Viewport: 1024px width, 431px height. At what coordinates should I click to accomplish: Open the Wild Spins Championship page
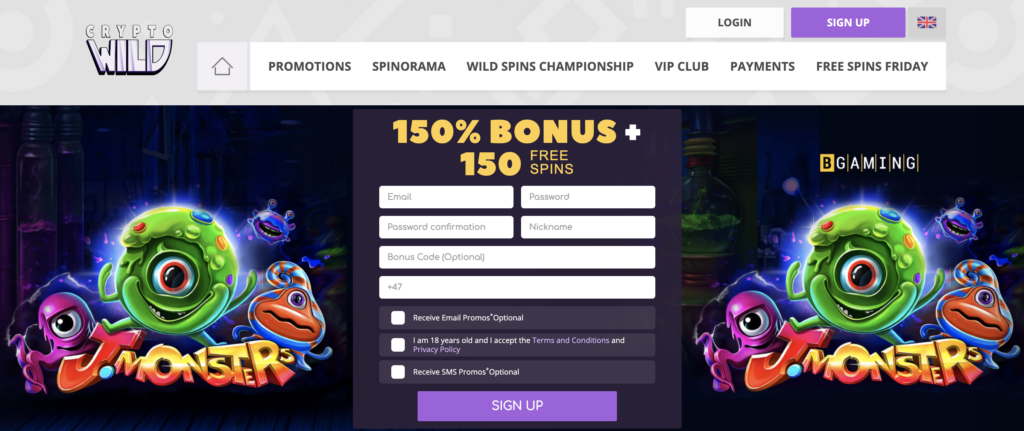point(550,67)
